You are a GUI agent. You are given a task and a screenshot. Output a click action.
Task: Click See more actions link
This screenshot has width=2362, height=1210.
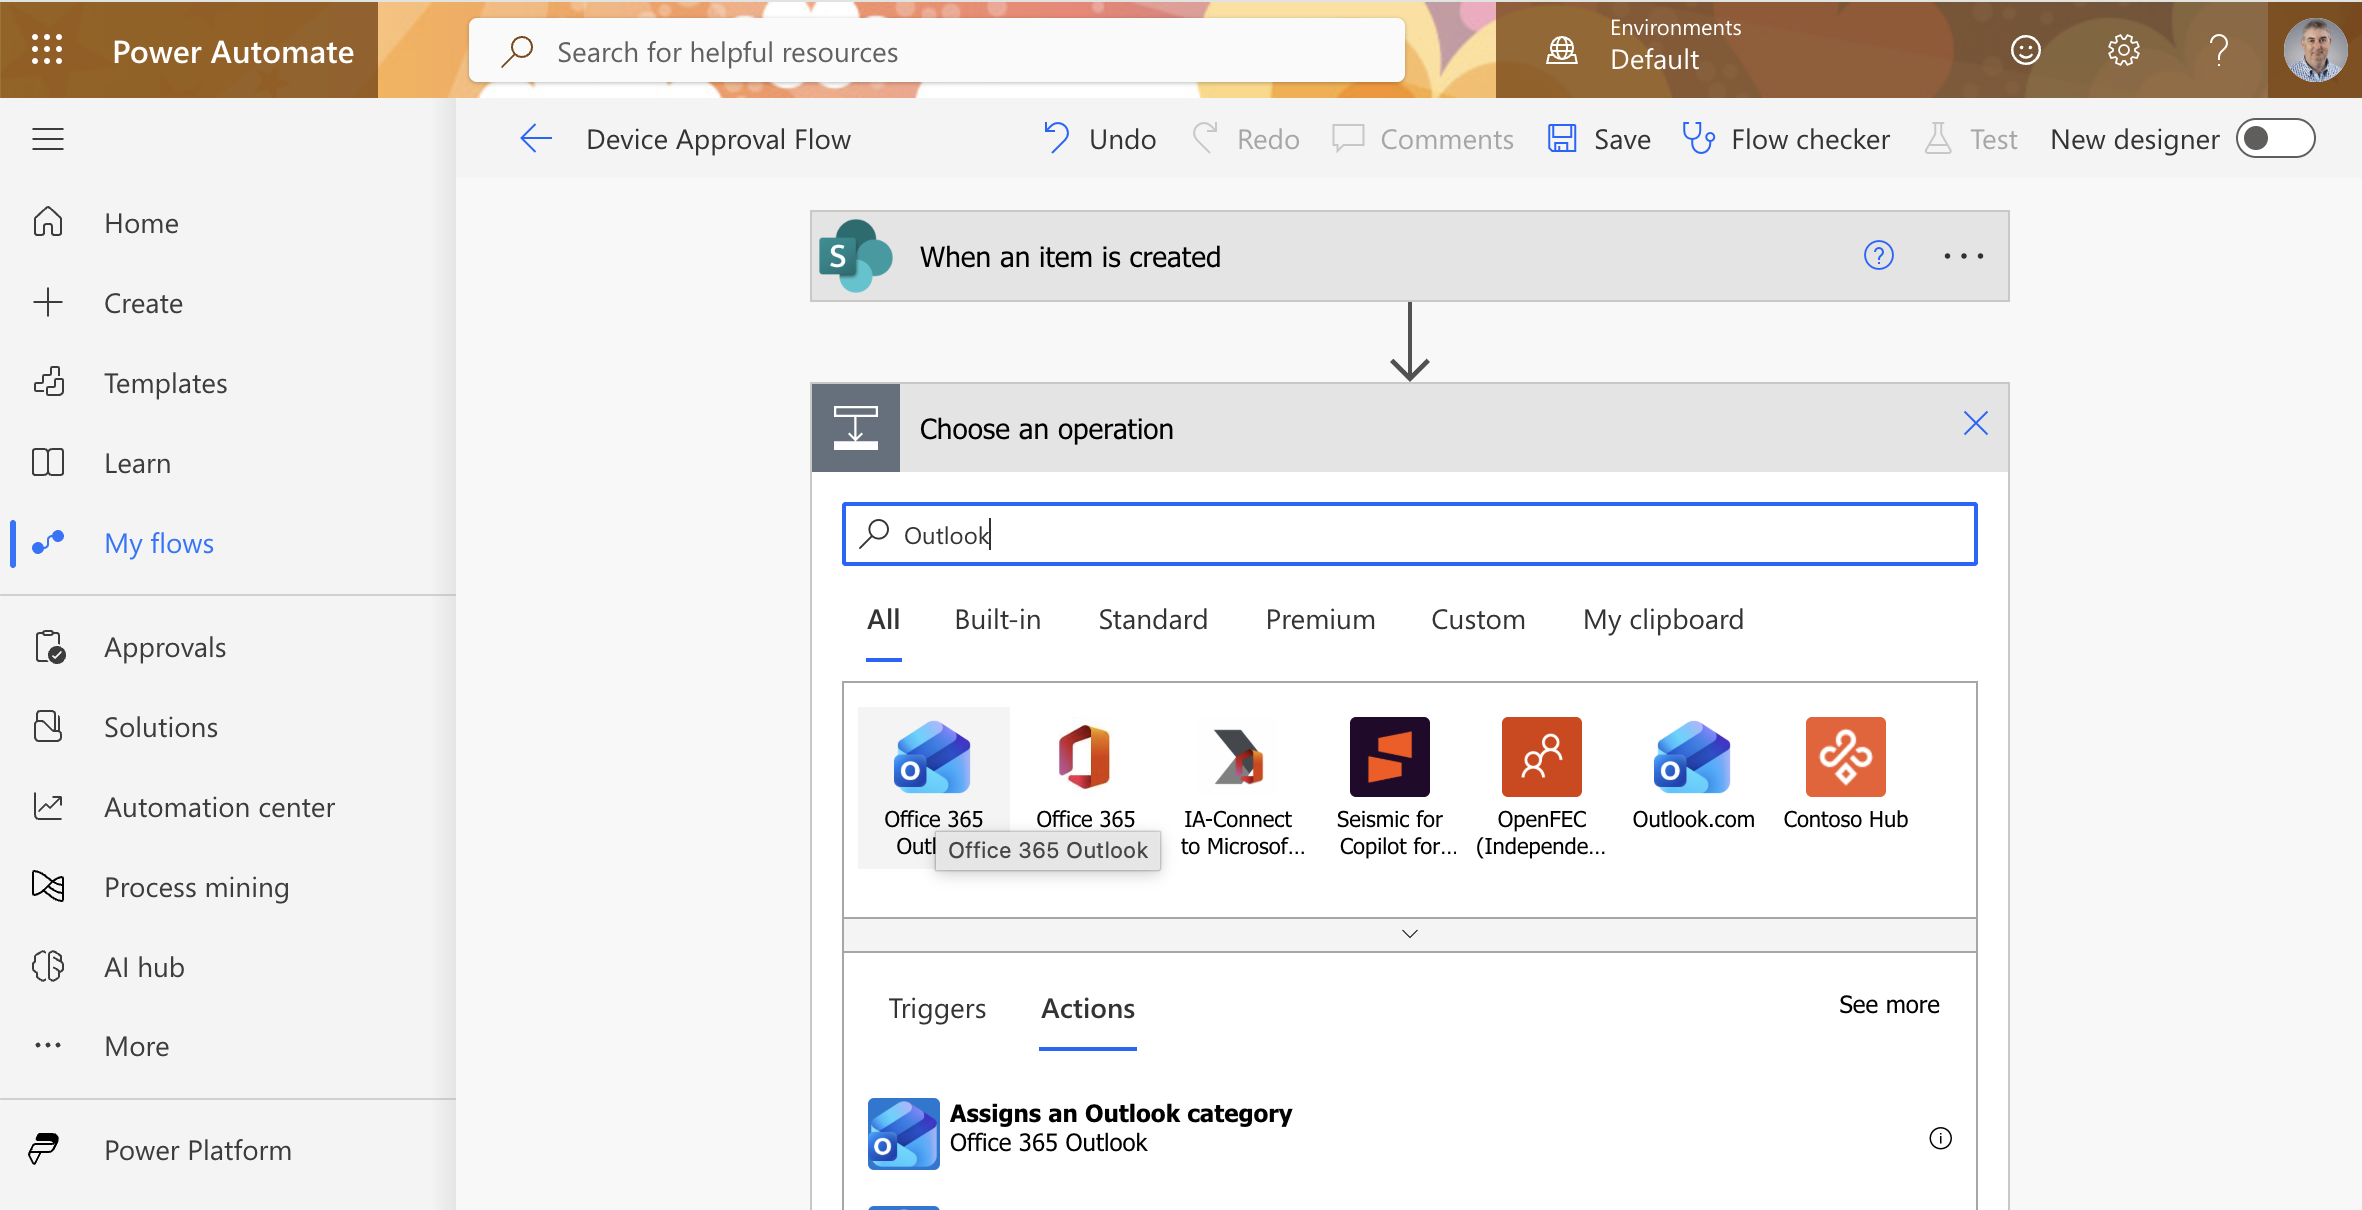1889,1005
